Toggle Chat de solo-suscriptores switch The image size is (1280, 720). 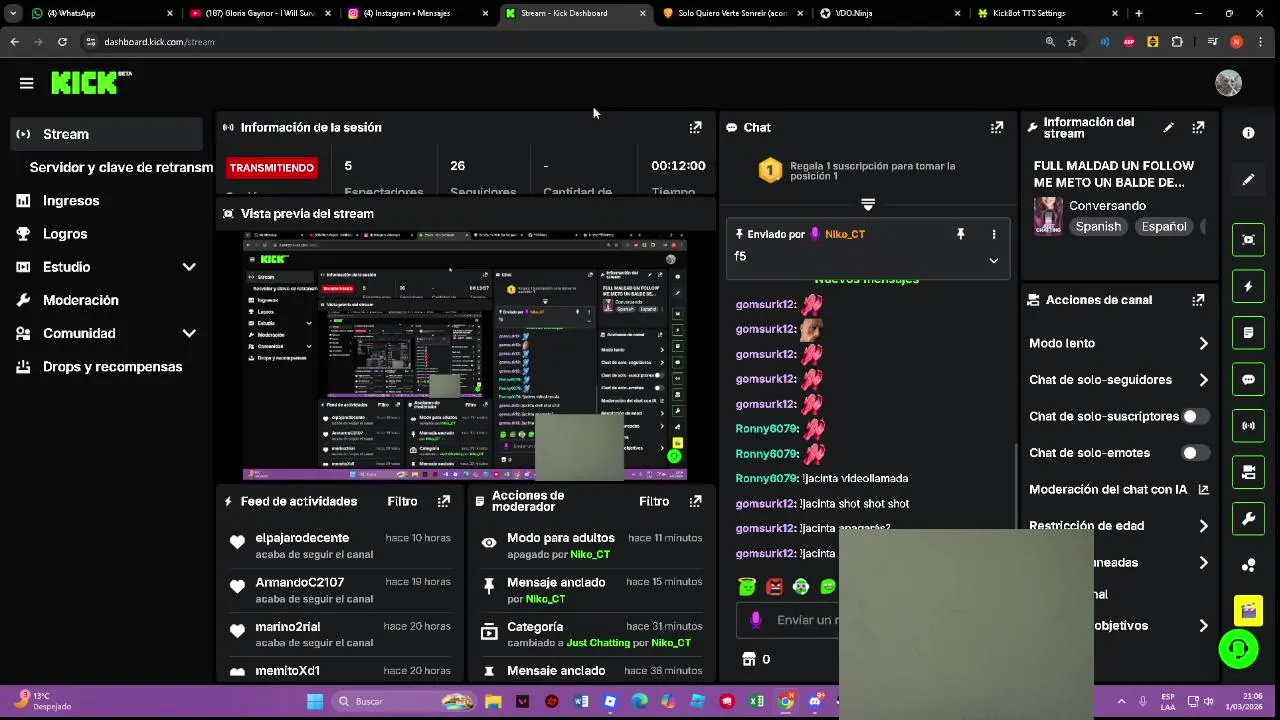pos(1195,416)
